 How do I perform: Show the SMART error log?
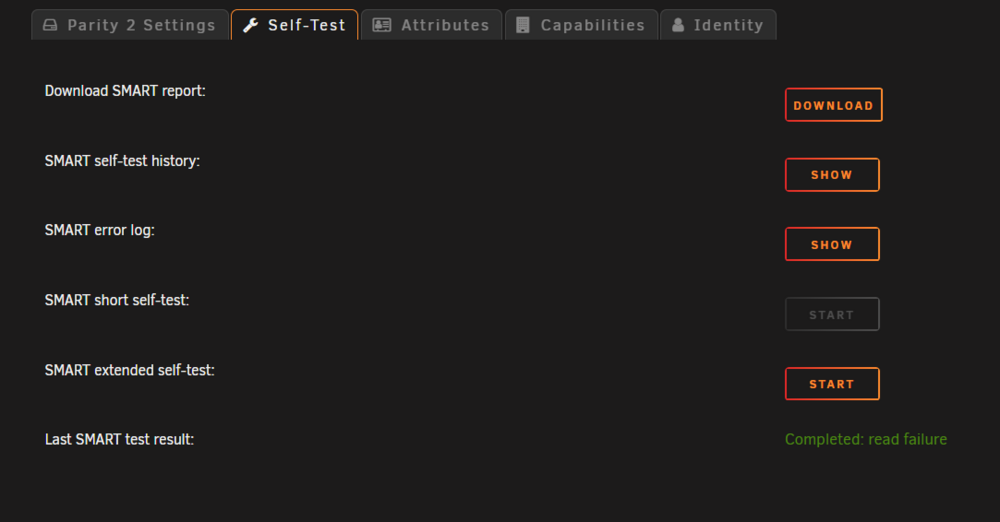pos(832,244)
